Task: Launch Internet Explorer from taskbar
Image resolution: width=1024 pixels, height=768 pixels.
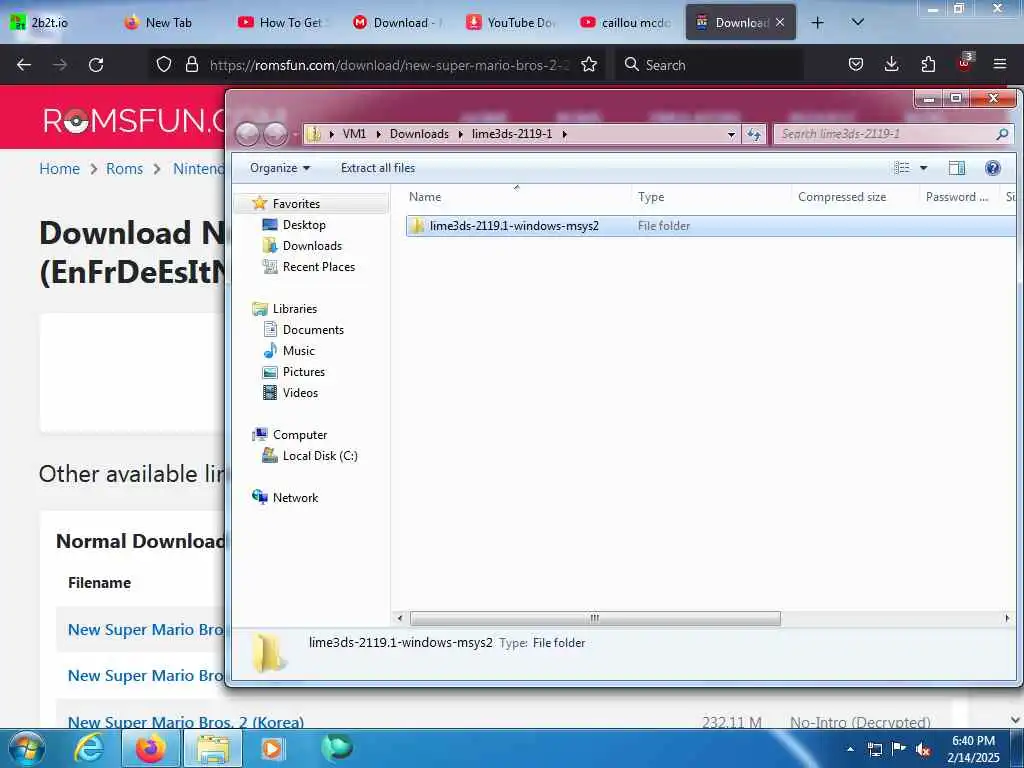Action: [88, 748]
